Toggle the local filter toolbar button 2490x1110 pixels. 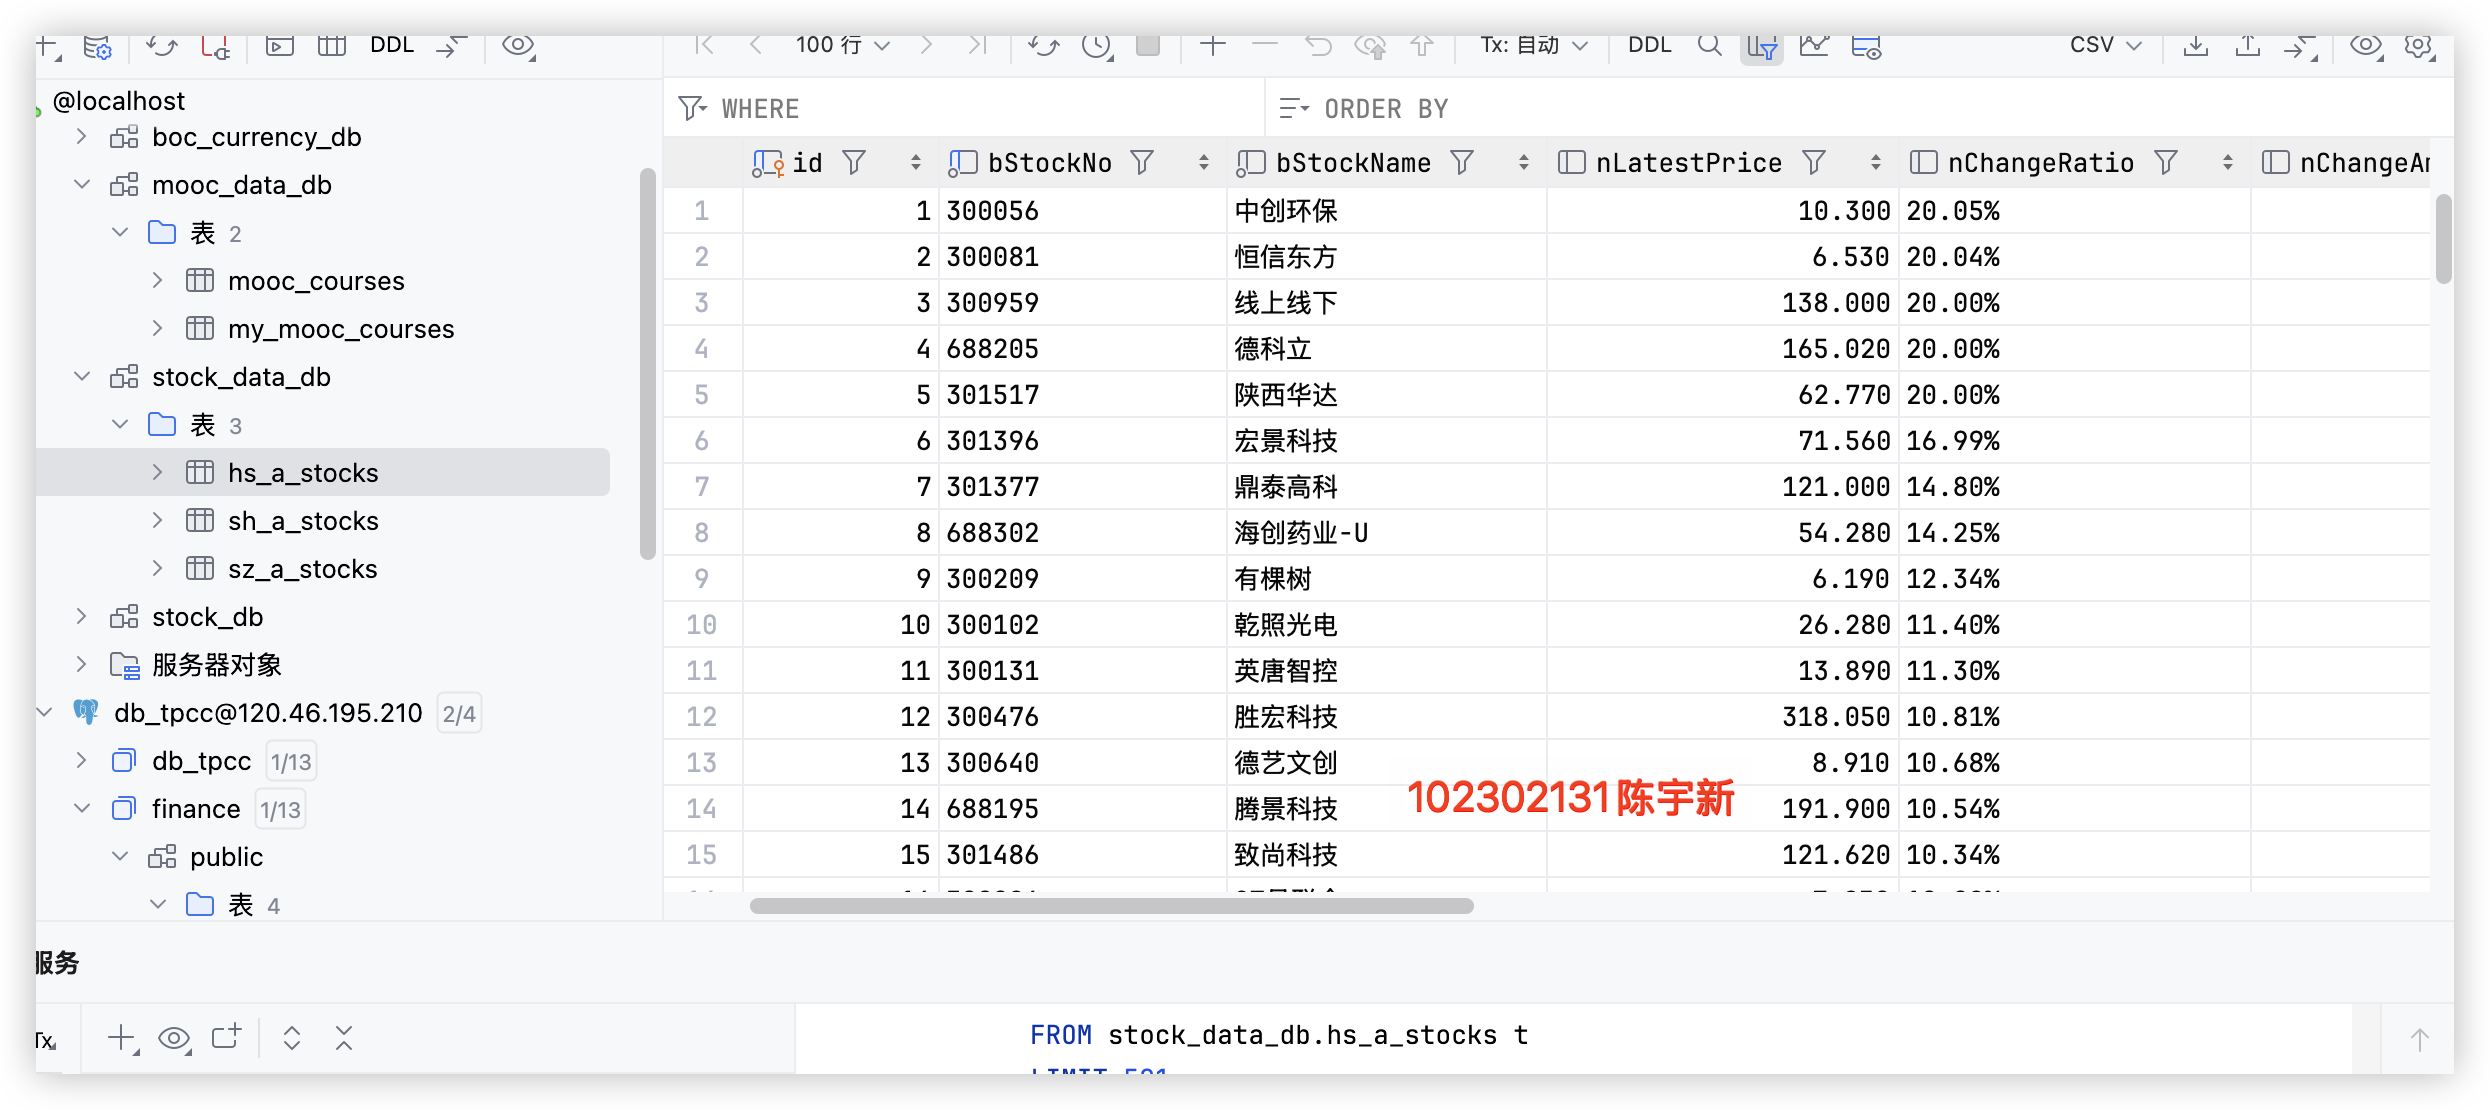pyautogui.click(x=1761, y=46)
